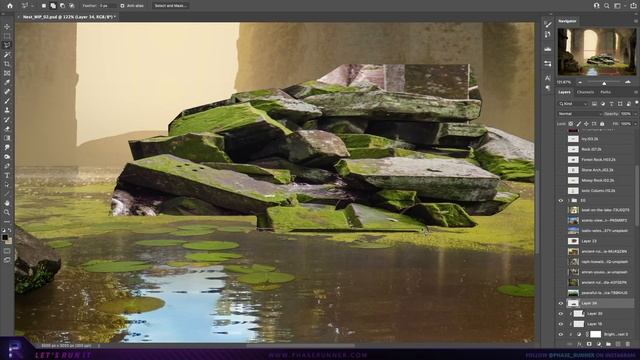Select the Move tool

tap(7, 27)
